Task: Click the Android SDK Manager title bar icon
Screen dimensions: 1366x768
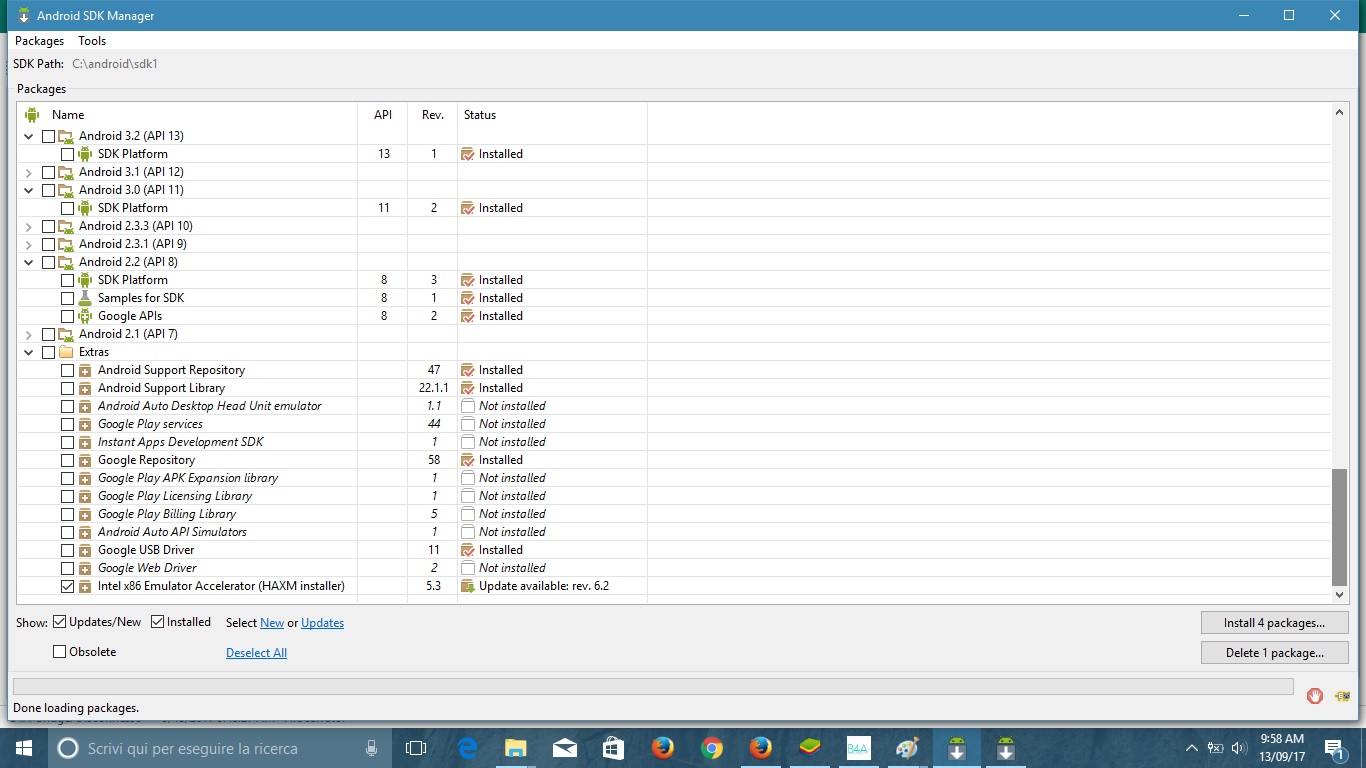Action: (23, 16)
